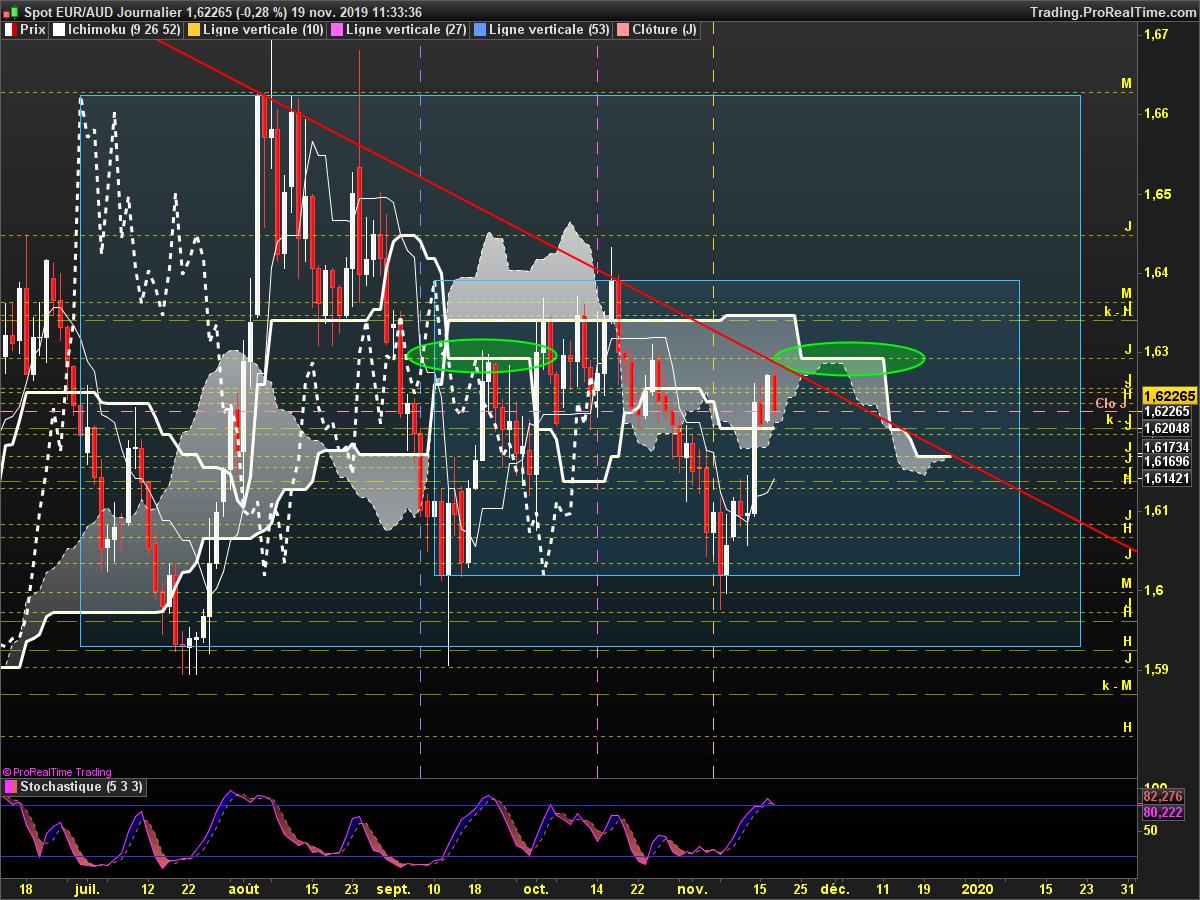The height and width of the screenshot is (900, 1200).
Task: Click the white Ichimoku color swatch
Action: (x=59, y=30)
